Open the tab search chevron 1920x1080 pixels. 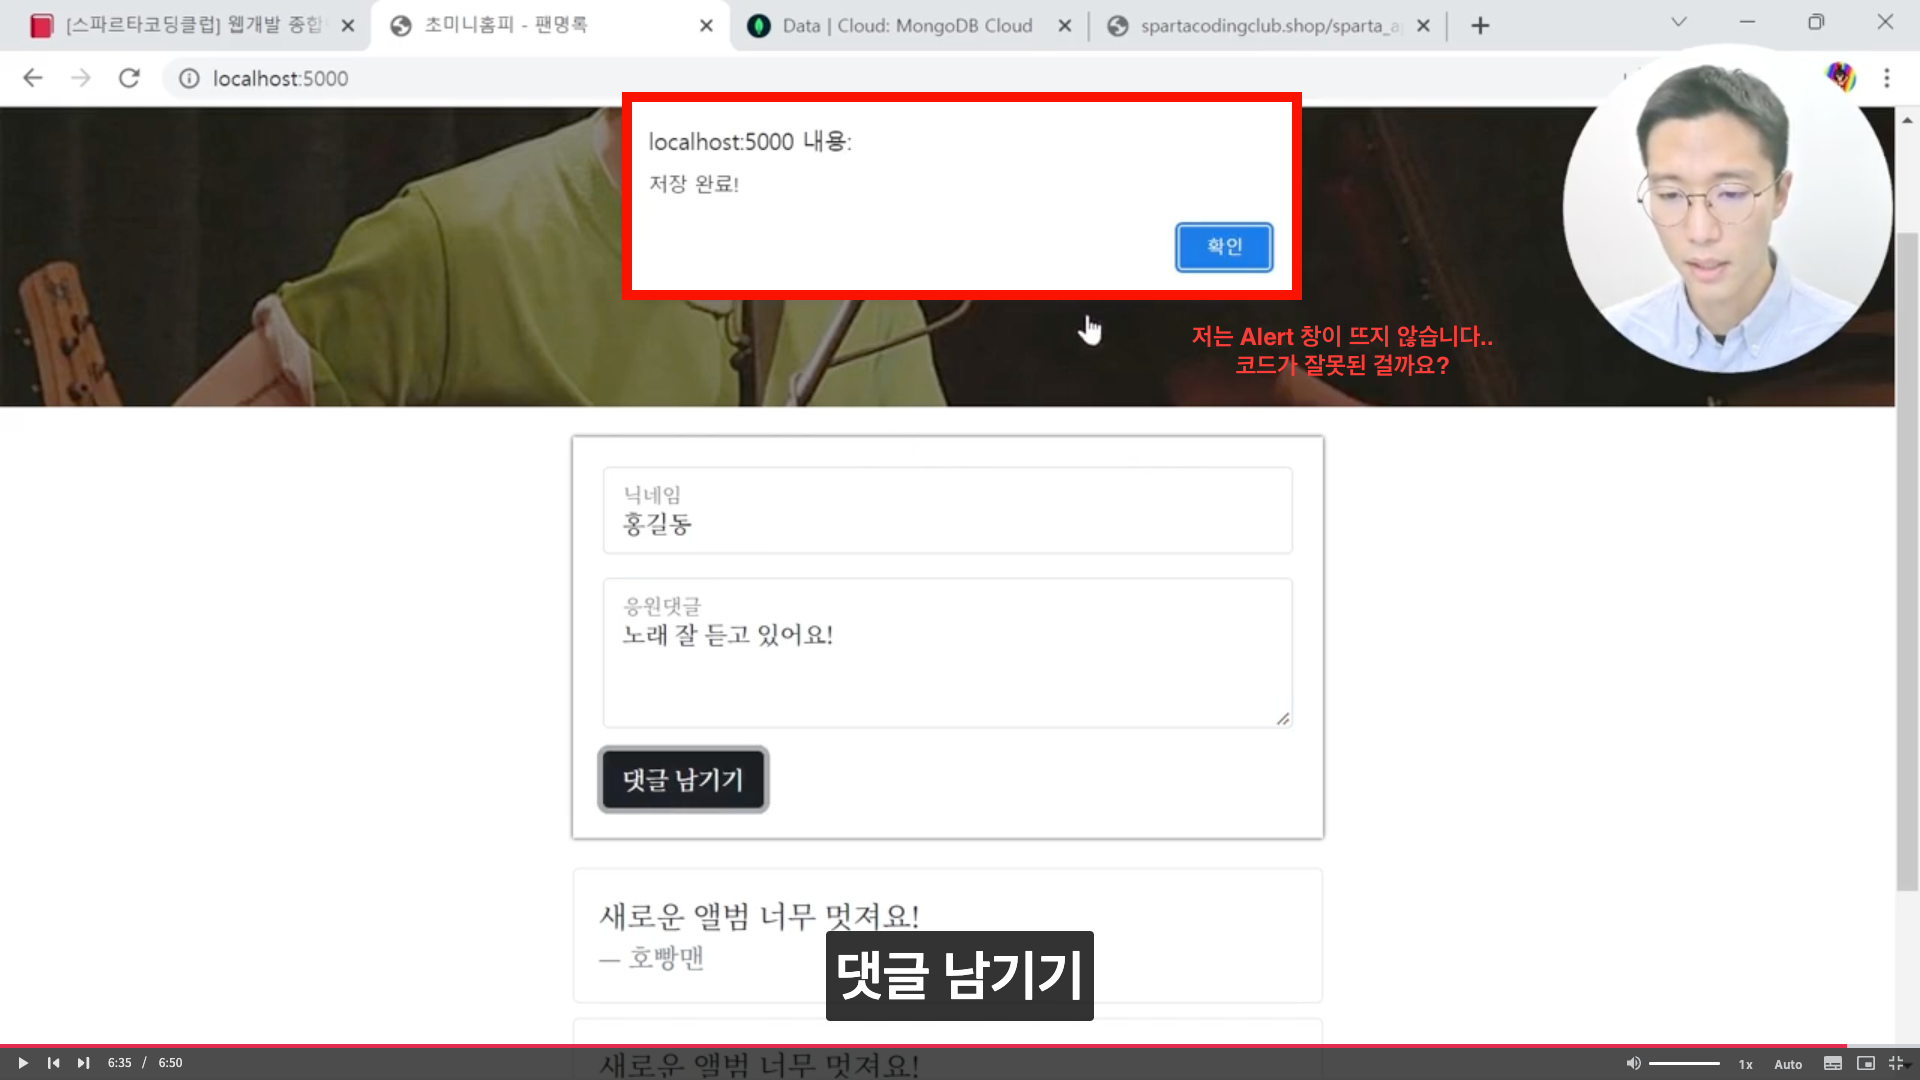pos(1679,22)
